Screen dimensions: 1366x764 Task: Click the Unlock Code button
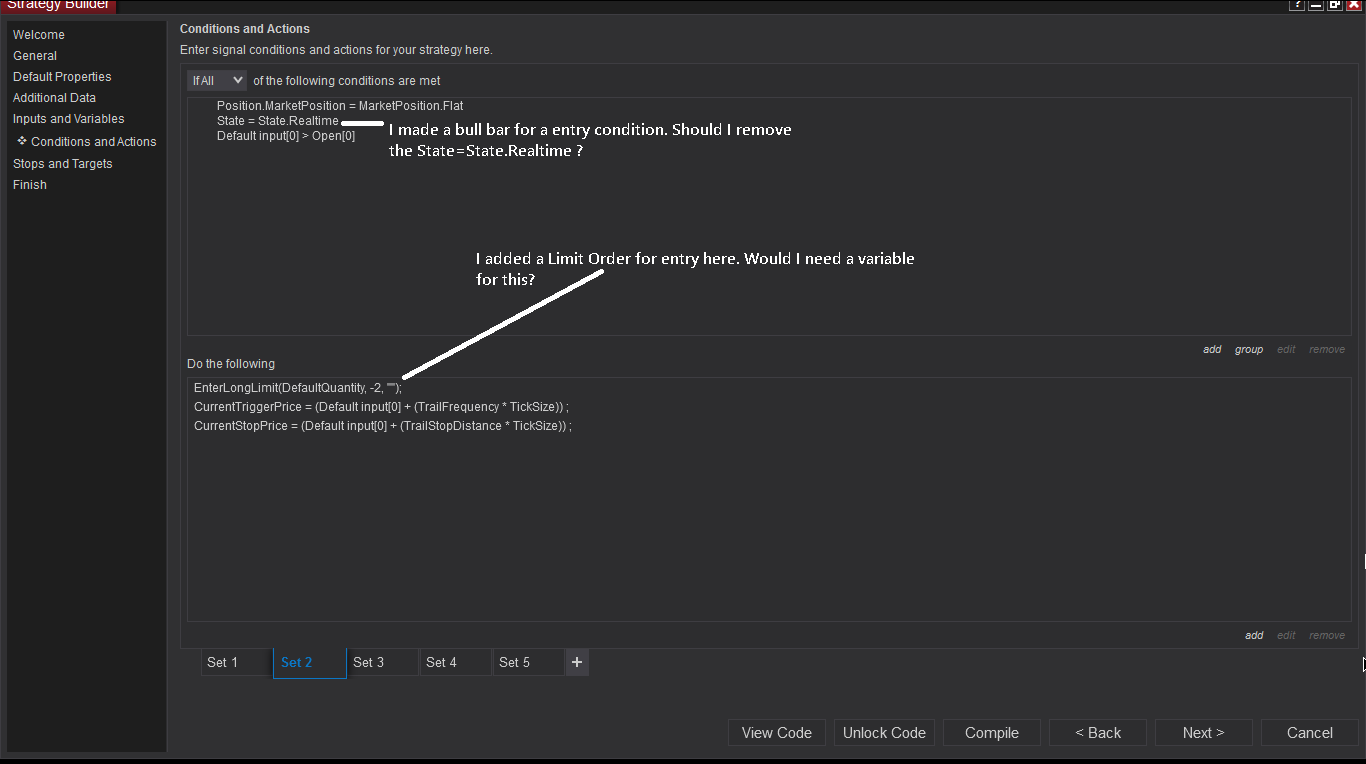(x=884, y=733)
